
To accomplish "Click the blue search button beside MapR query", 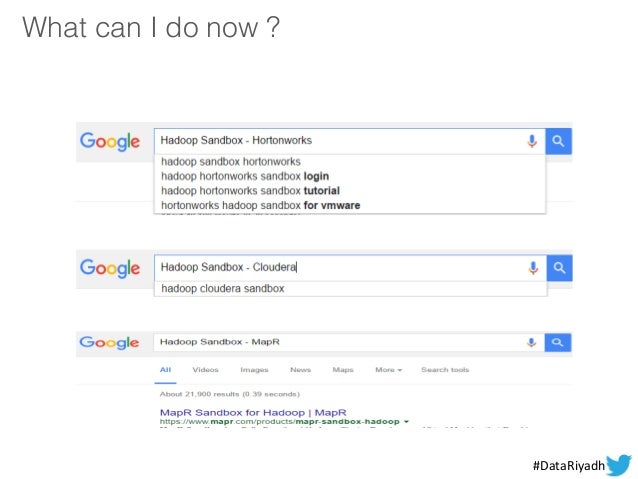I will click(557, 342).
